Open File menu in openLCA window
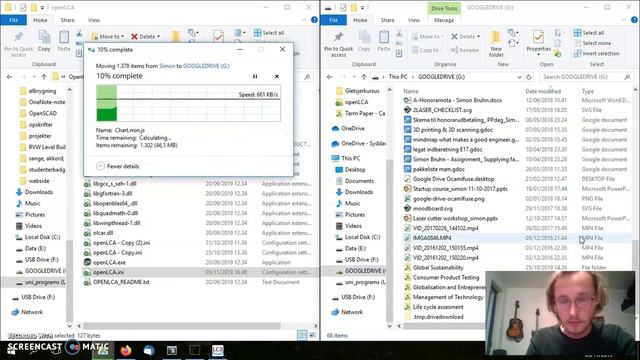The width and height of the screenshot is (640, 360). 13,20
